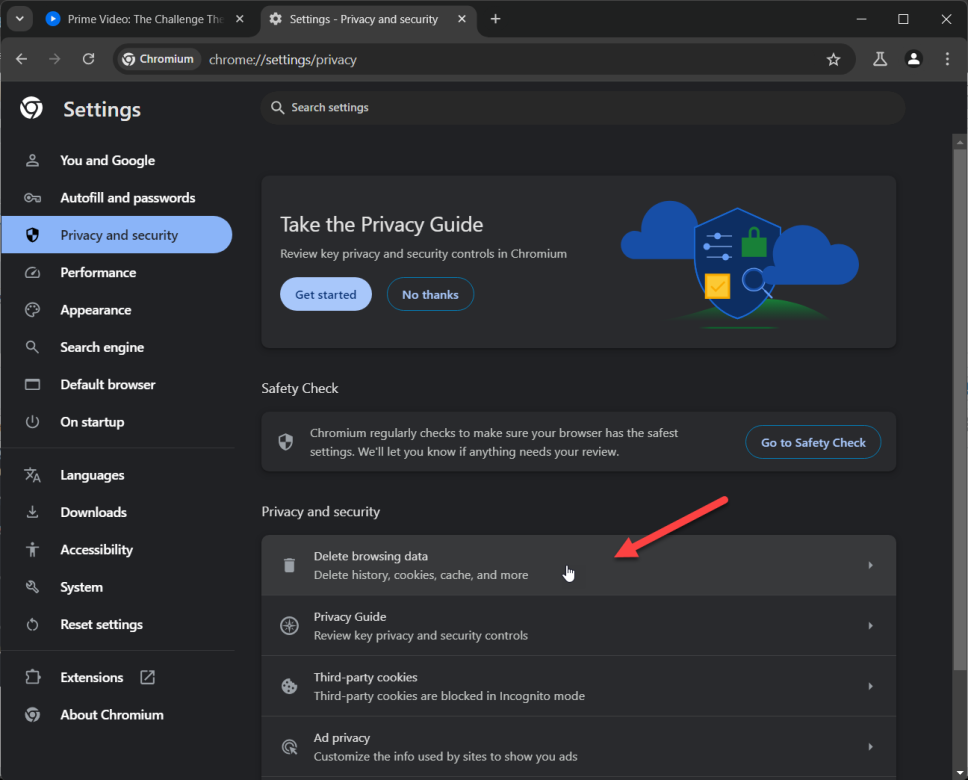Open the profile avatar icon

pyautogui.click(x=913, y=59)
